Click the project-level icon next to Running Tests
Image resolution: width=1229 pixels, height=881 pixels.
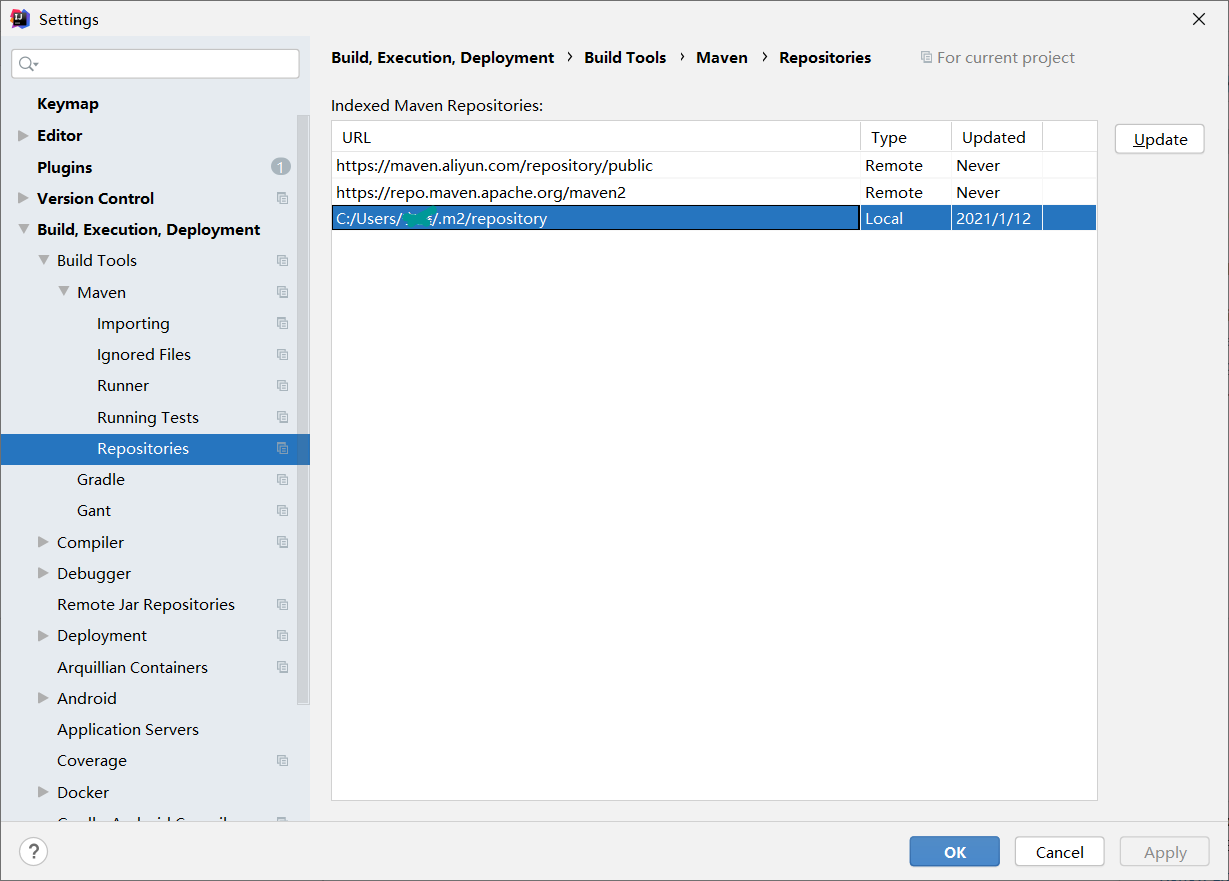282,417
